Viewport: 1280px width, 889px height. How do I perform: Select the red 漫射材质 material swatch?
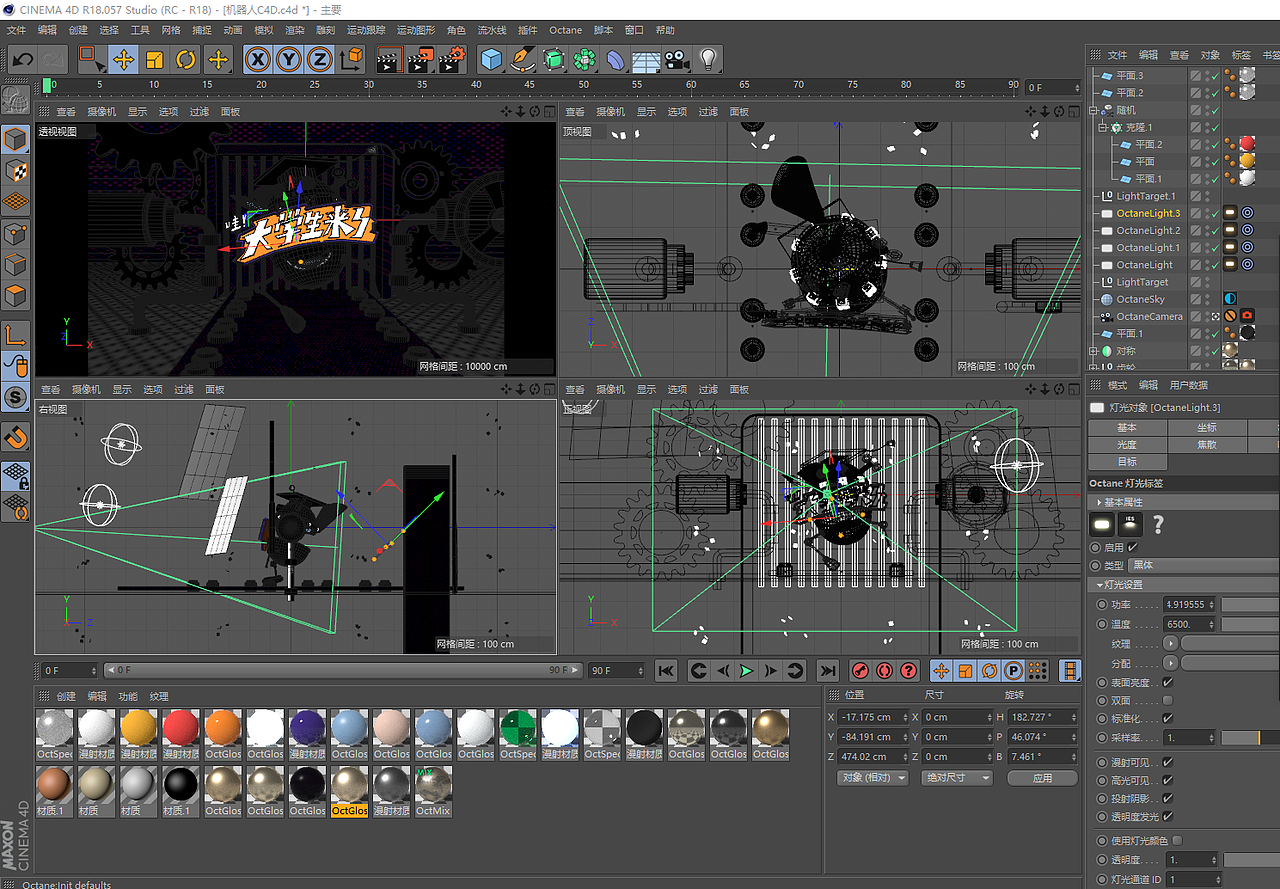pyautogui.click(x=181, y=734)
